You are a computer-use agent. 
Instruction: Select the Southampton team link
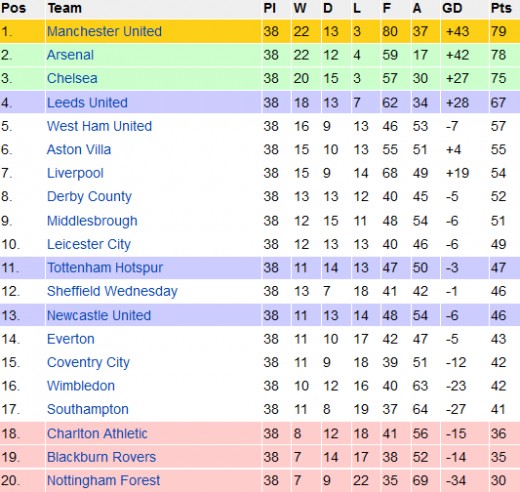88,409
